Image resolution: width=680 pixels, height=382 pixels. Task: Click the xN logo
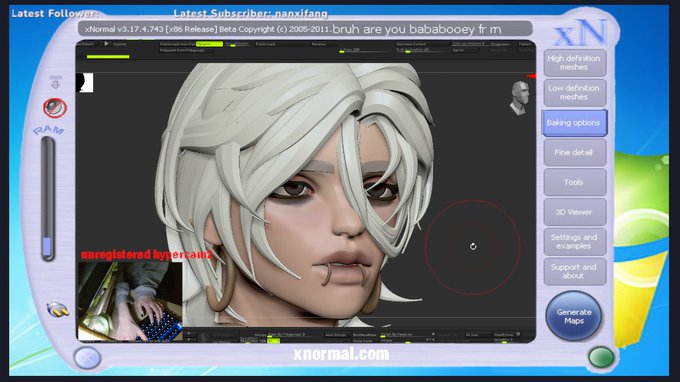click(x=581, y=33)
